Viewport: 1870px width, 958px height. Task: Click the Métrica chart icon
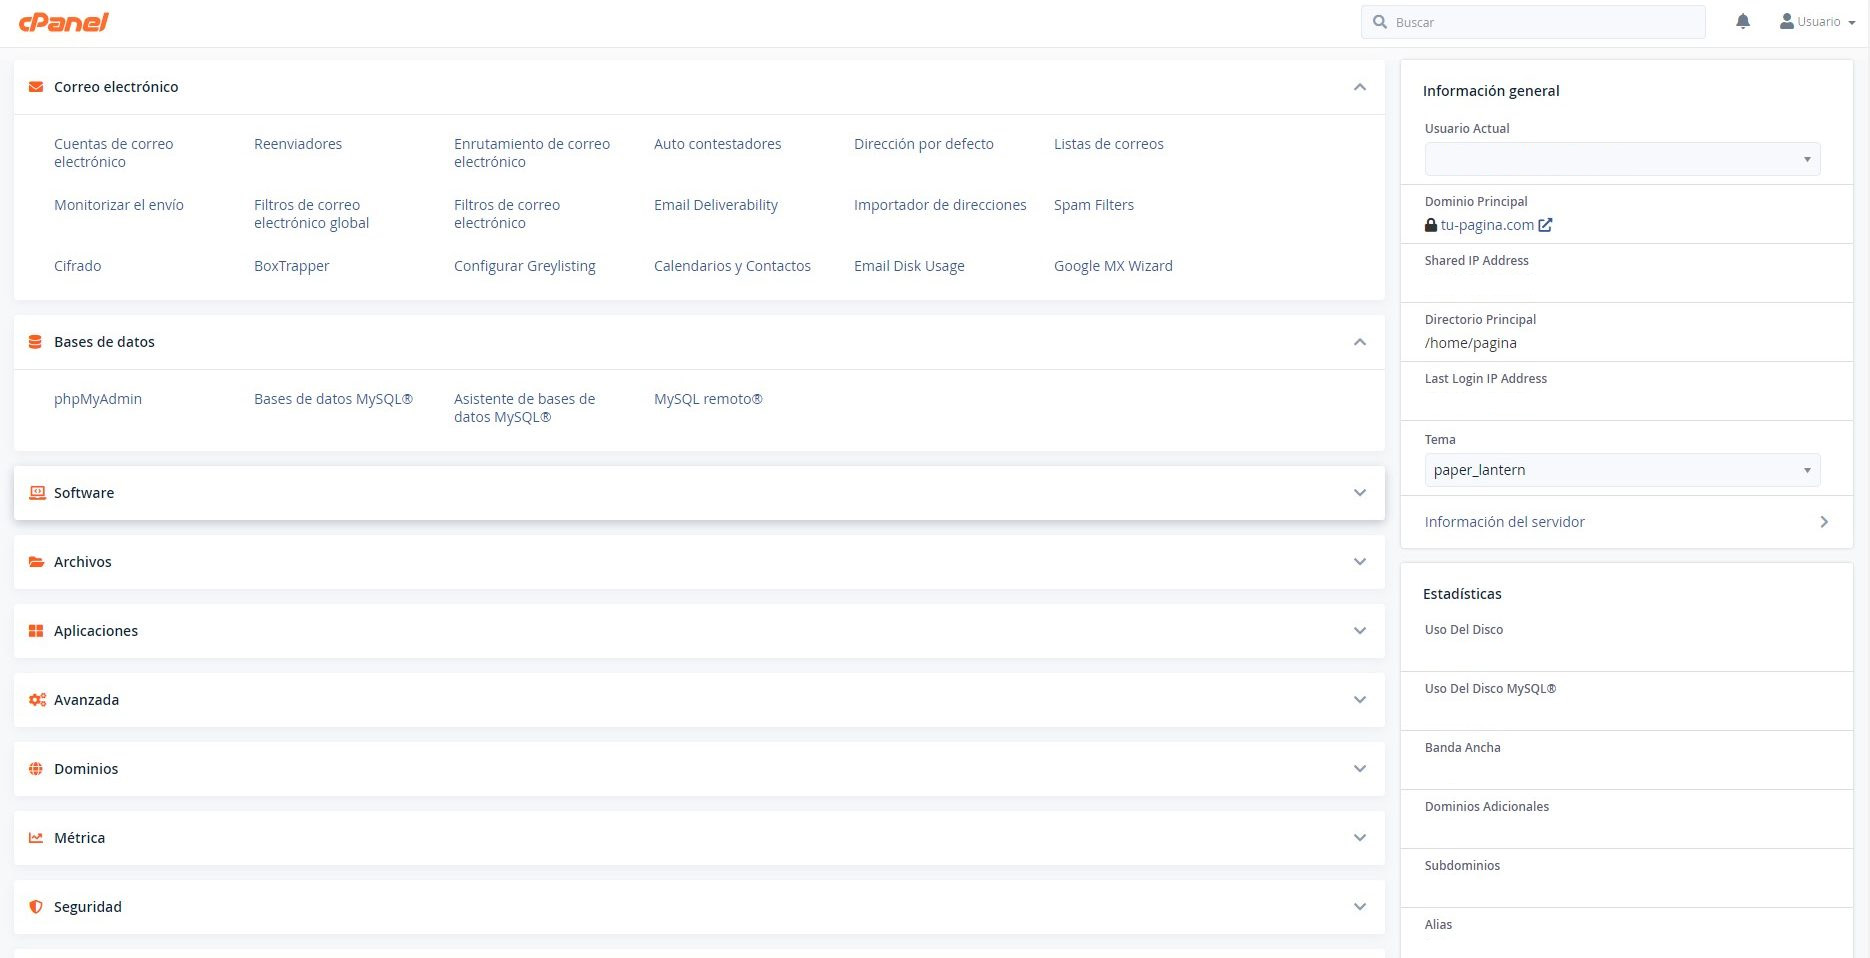pyautogui.click(x=36, y=838)
